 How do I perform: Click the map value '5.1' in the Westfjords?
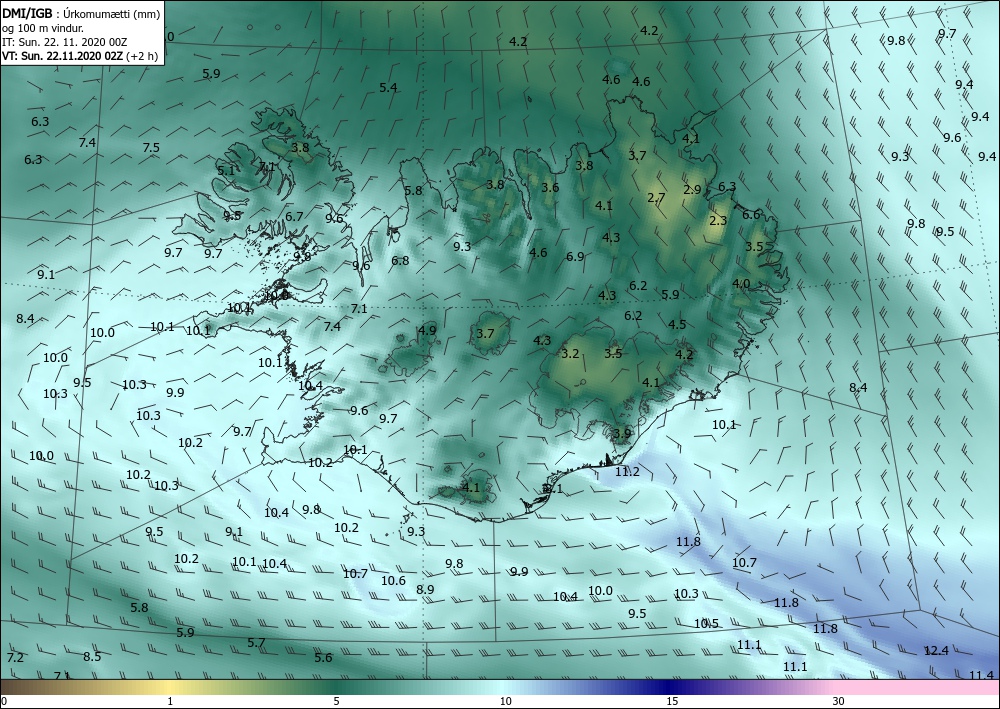pos(226,170)
